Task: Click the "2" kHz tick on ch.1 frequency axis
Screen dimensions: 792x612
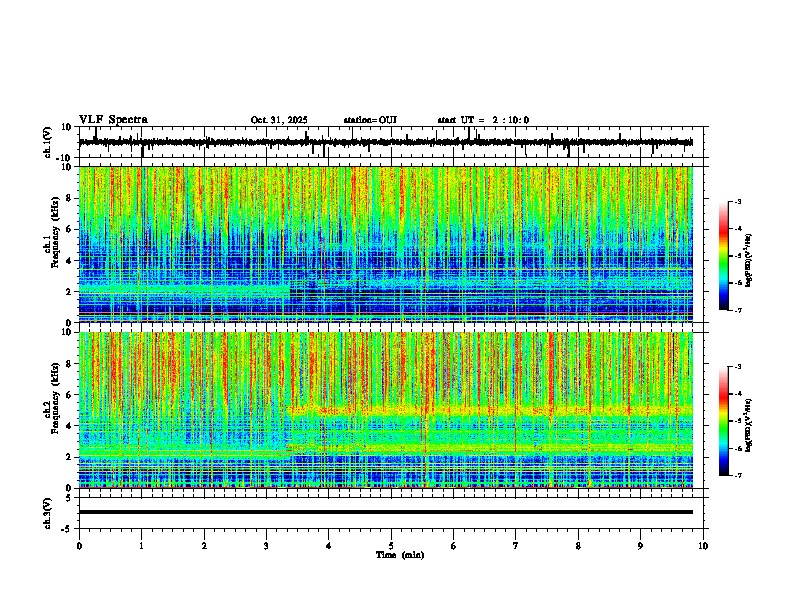Action: [x=70, y=291]
